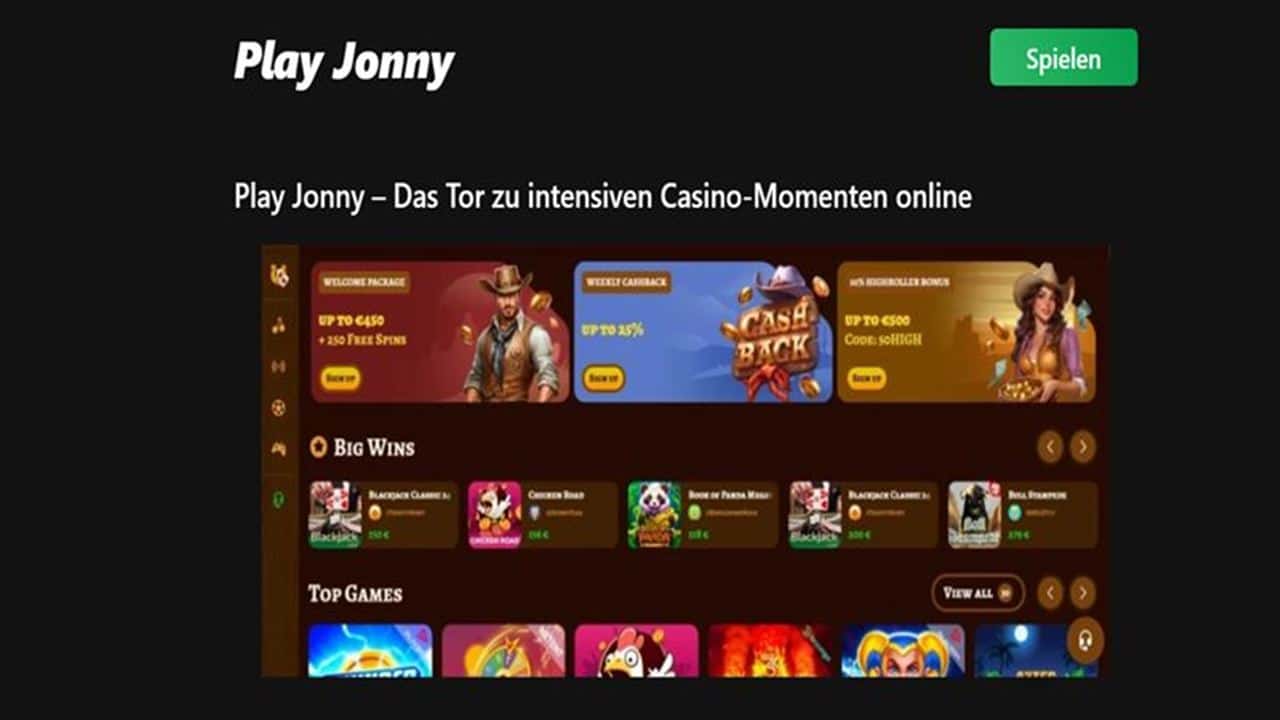This screenshot has height=720, width=1280.
Task: Click the green headset support icon in the sidebar
Action: click(x=279, y=499)
